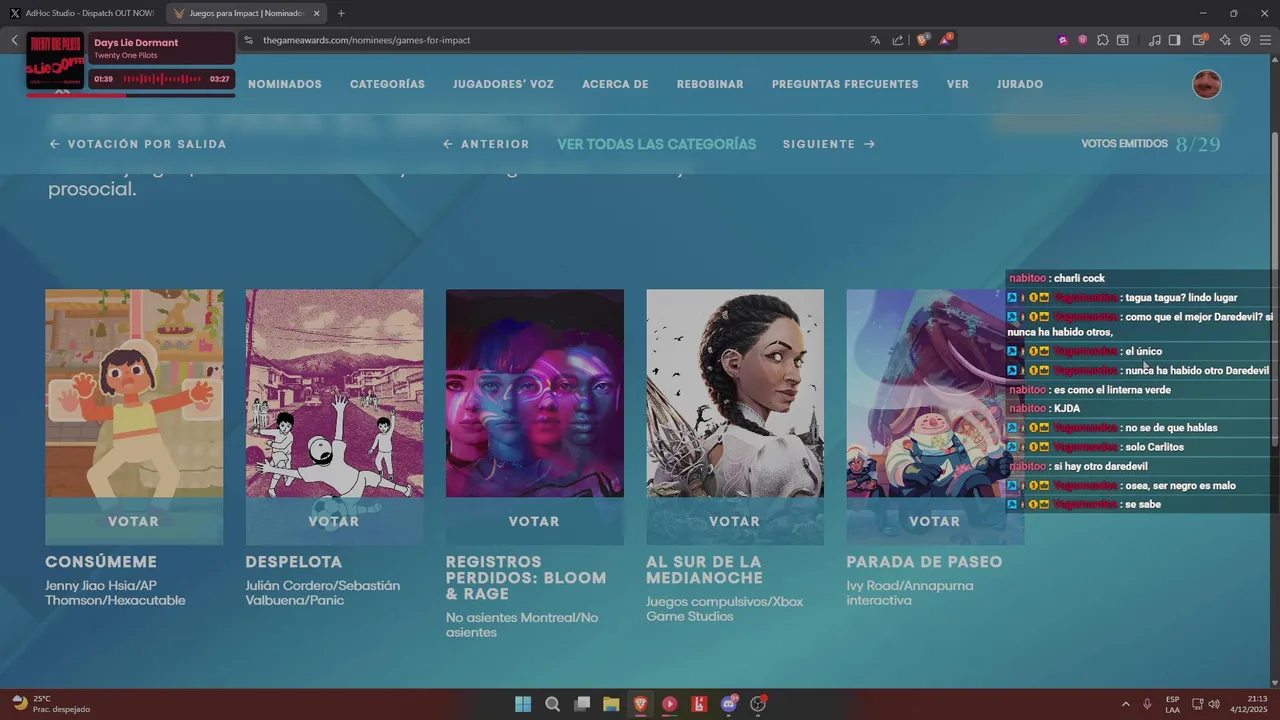Image resolution: width=1280 pixels, height=720 pixels.
Task: Open File Explorer from taskbar
Action: pyautogui.click(x=611, y=704)
